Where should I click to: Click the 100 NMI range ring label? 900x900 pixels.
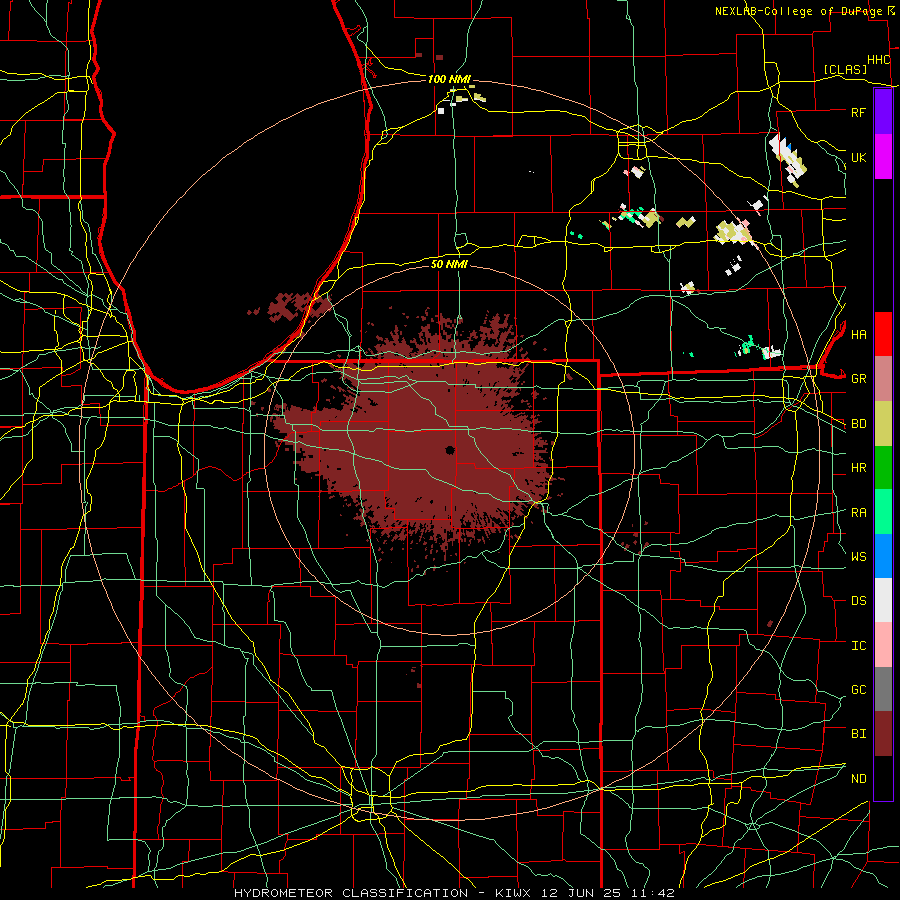click(449, 79)
